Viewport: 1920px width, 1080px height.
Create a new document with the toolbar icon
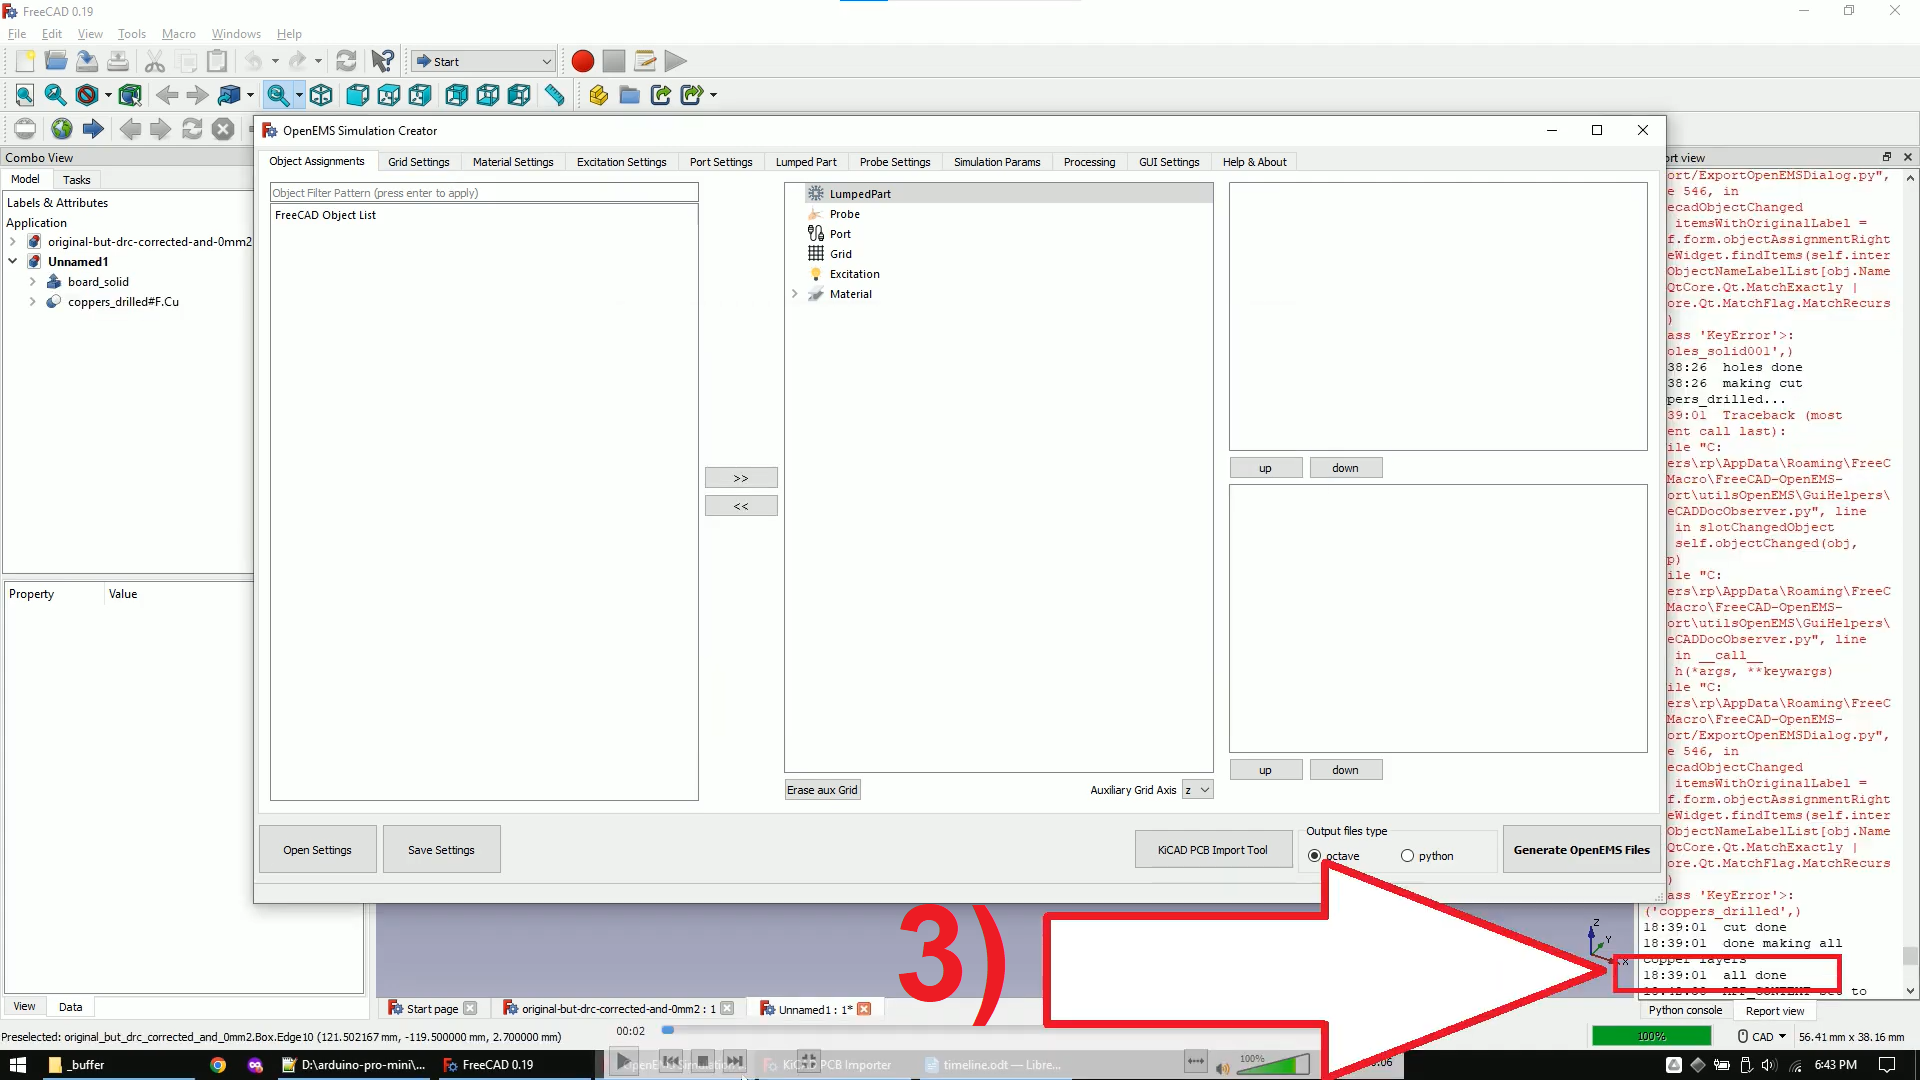pyautogui.click(x=25, y=61)
